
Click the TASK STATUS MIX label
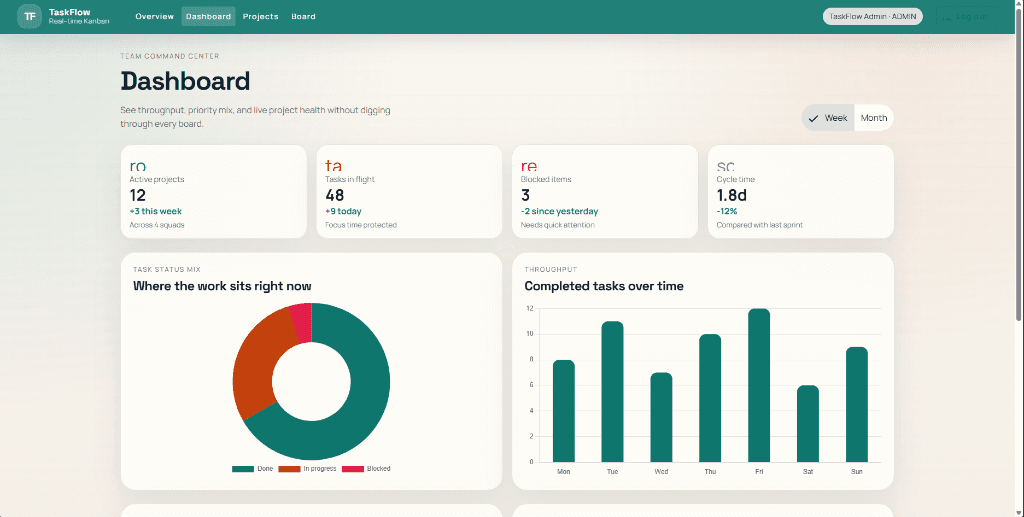tap(167, 270)
